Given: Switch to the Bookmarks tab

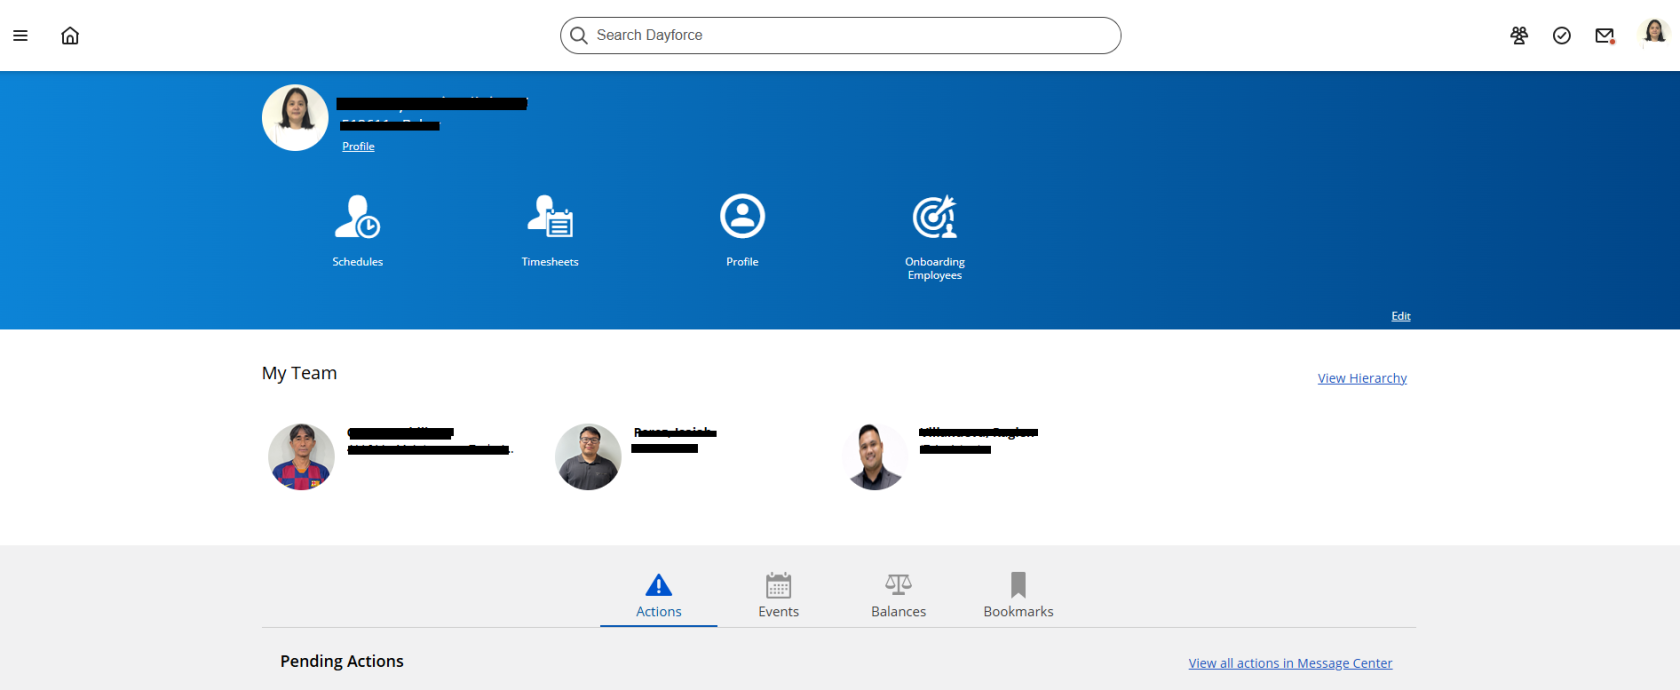Looking at the screenshot, I should tap(1018, 597).
